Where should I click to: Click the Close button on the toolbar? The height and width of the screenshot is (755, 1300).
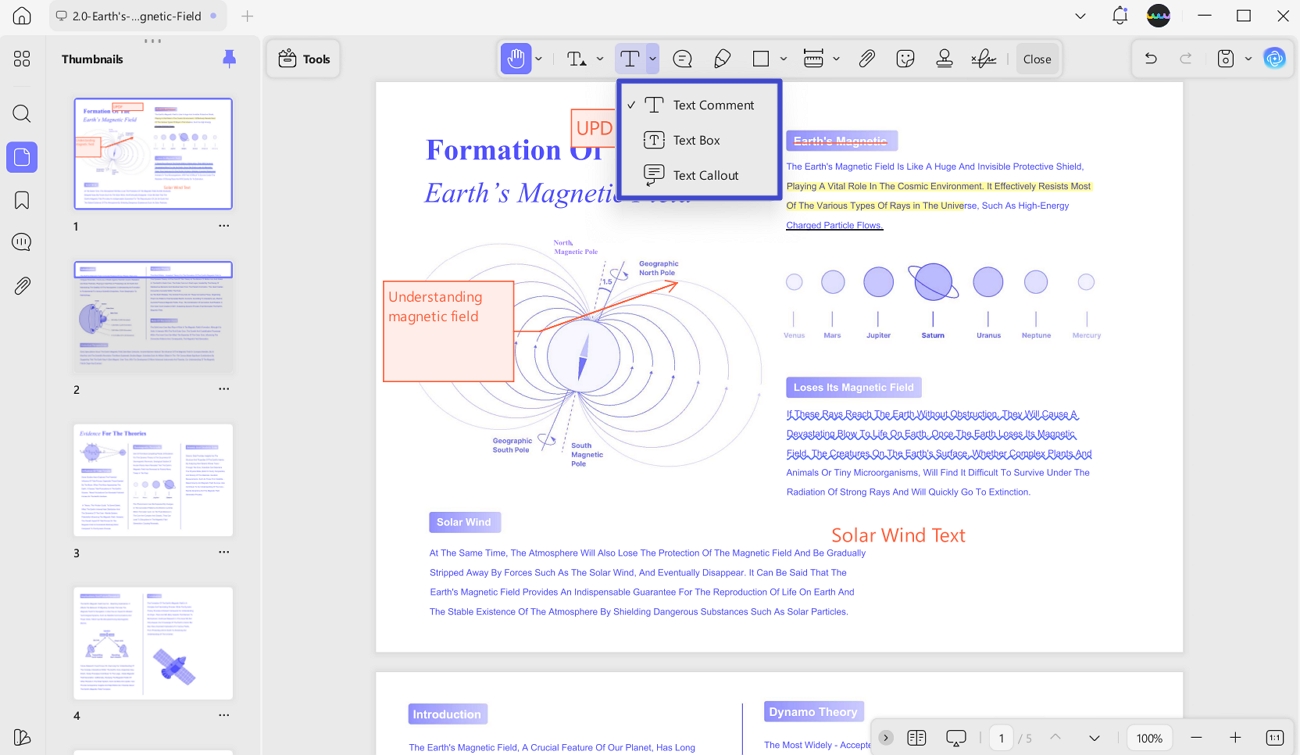[1037, 58]
